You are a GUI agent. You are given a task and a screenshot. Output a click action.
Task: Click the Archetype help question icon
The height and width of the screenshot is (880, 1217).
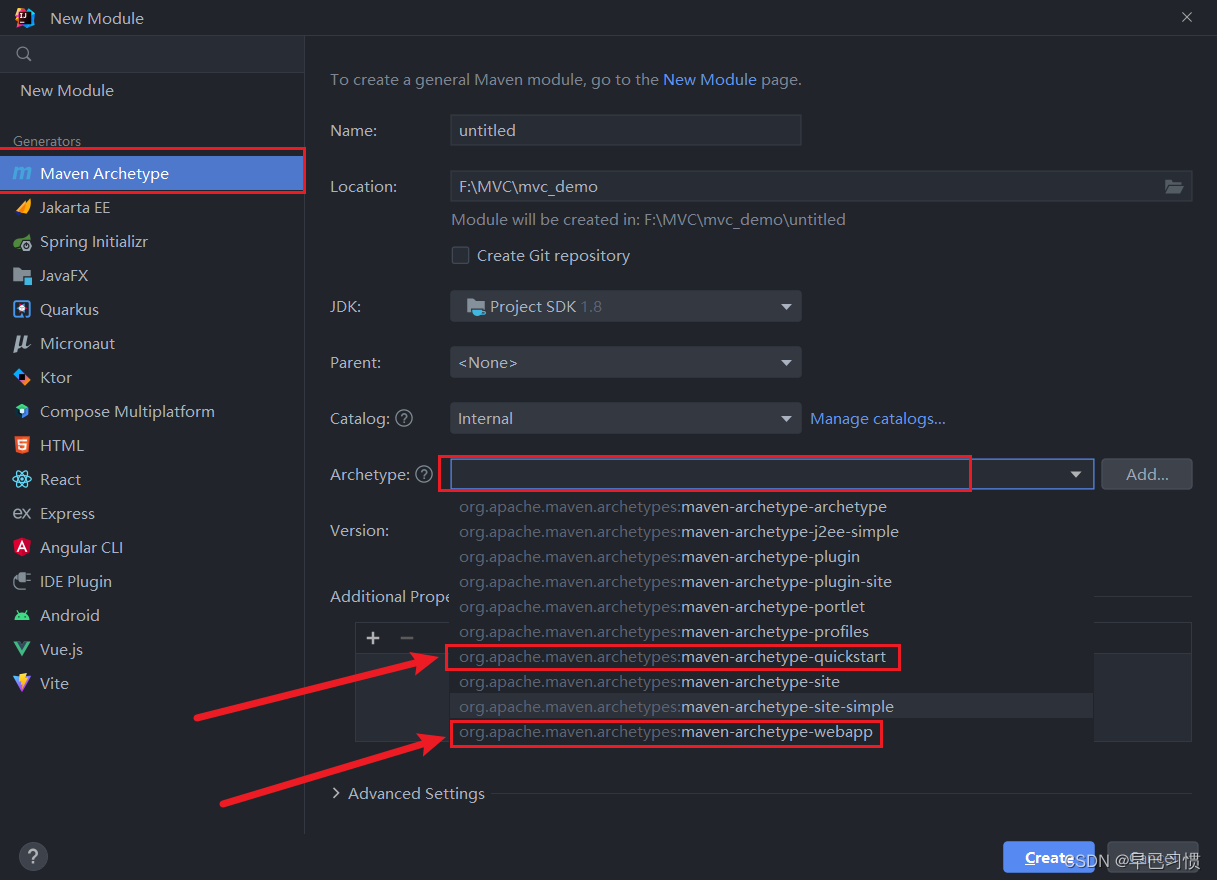point(424,475)
